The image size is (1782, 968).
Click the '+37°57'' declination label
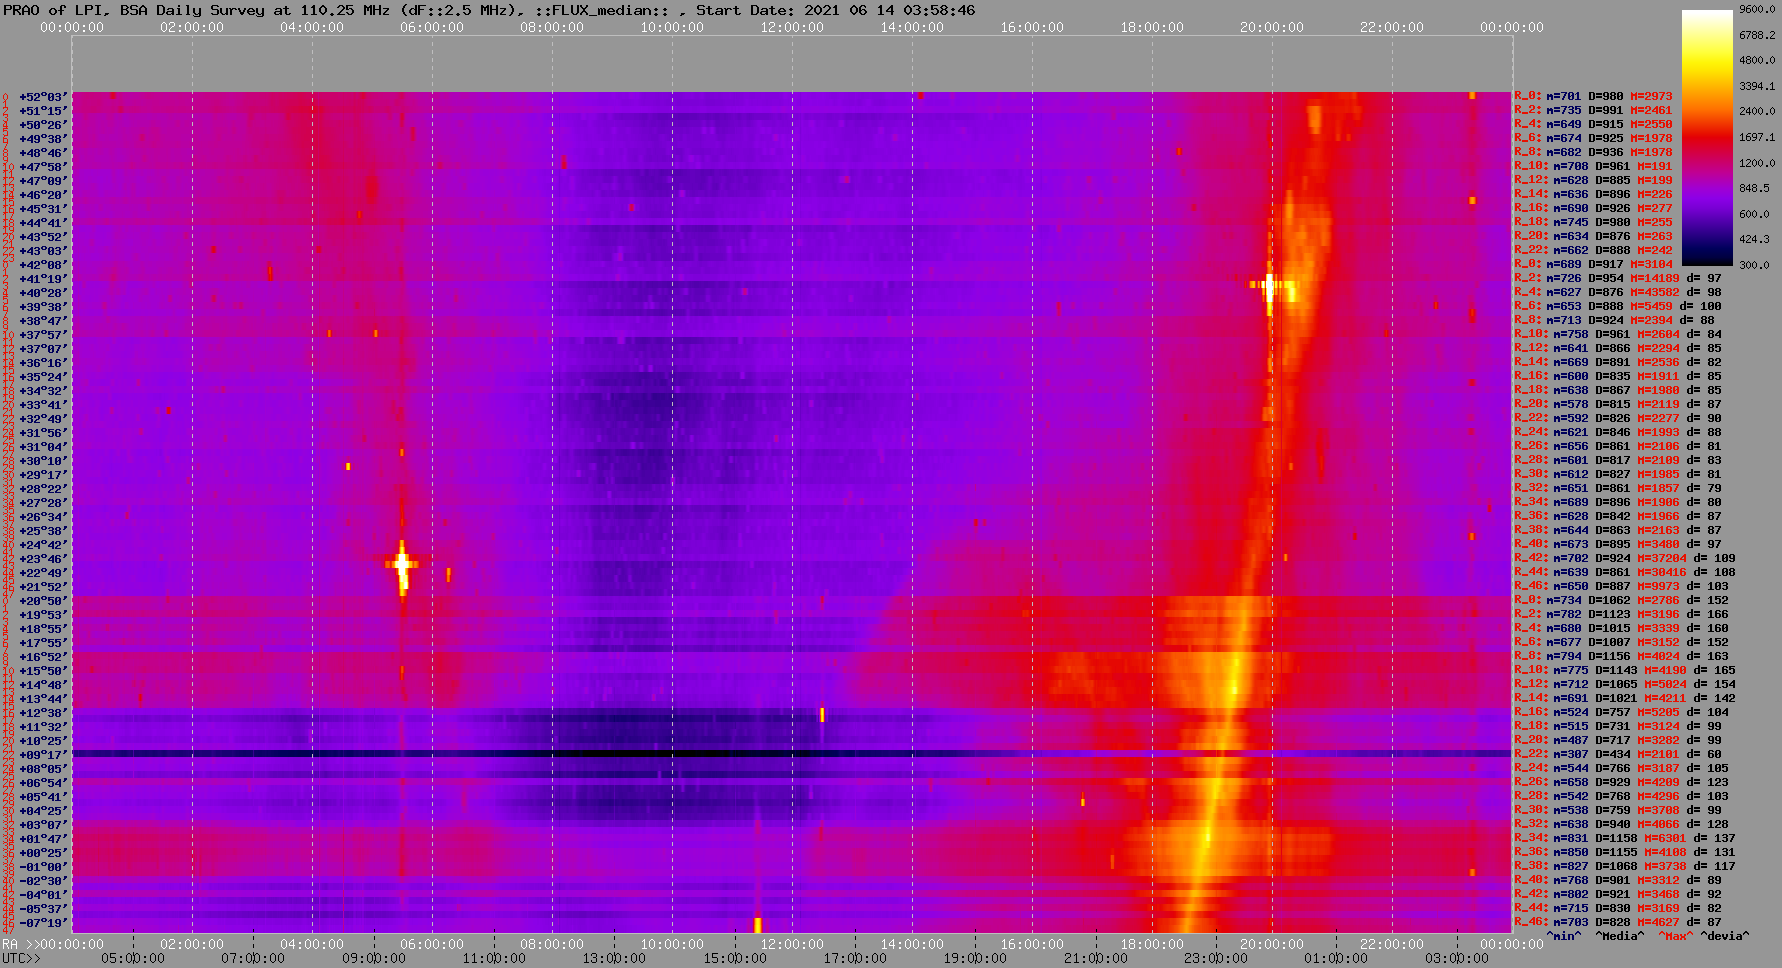point(43,335)
